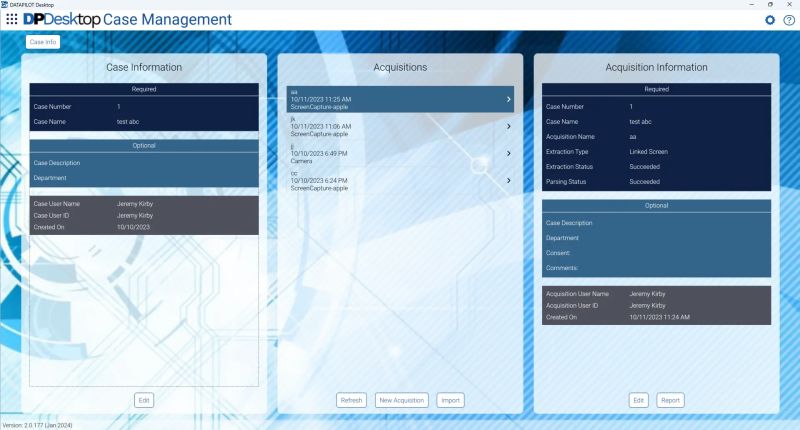Start a New Acquisition
Image resolution: width=800 pixels, height=430 pixels.
402,400
